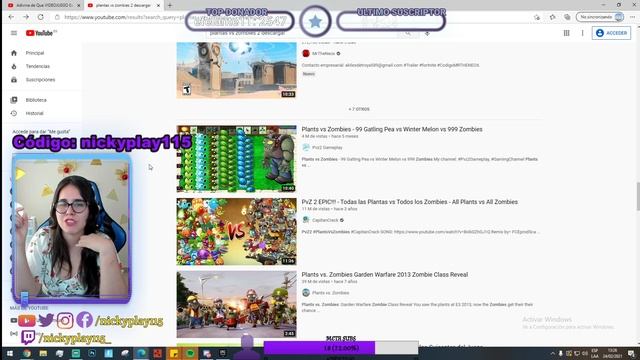Open File Explorer from the taskbar
This screenshot has height=360, width=640.
(x=43, y=353)
